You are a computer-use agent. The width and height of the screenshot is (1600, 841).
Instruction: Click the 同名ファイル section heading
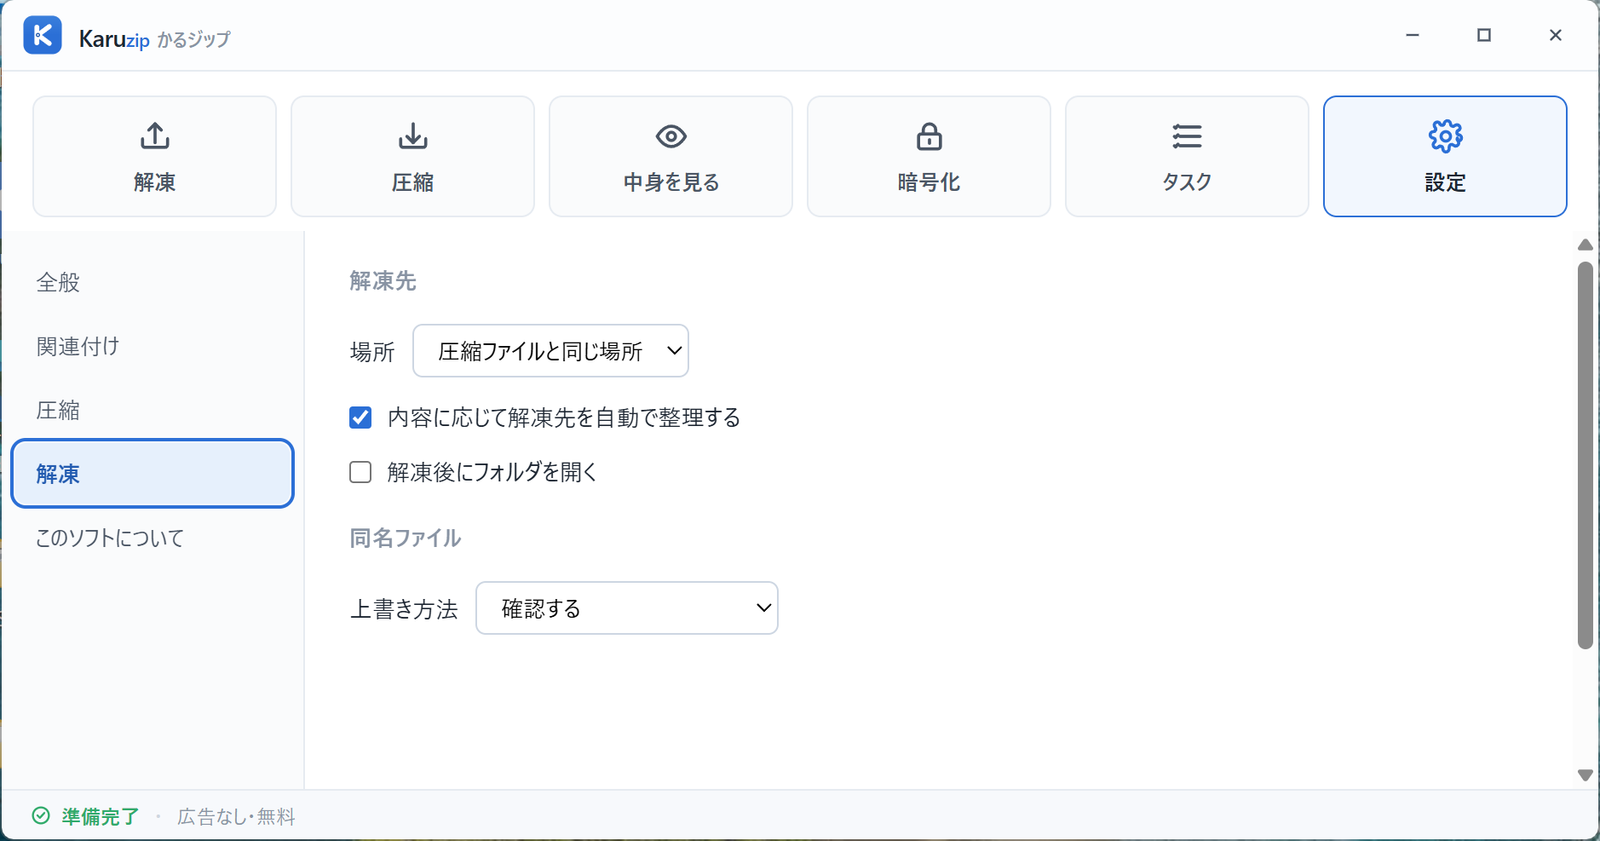point(405,538)
